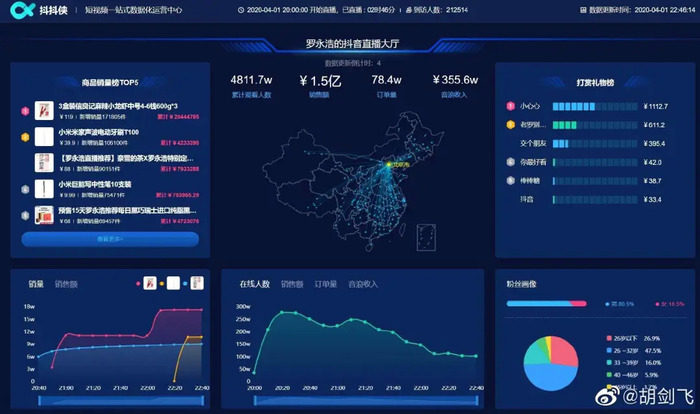Select the 在线人数 tab in center chart
The width and height of the screenshot is (700, 414).
254,284
